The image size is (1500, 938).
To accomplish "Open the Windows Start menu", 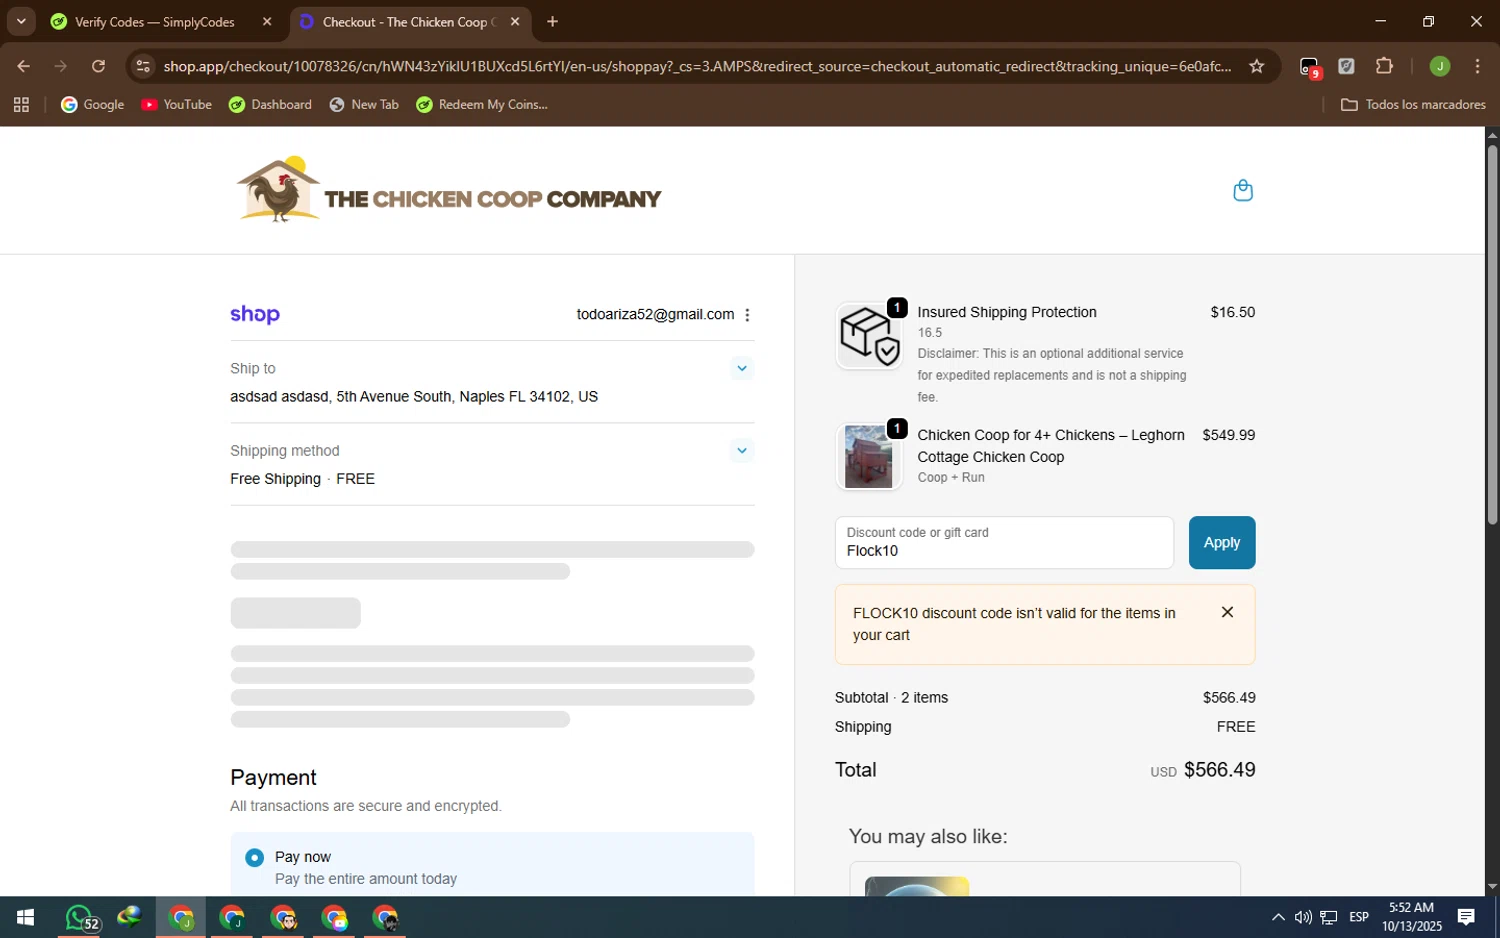I will pos(25,918).
